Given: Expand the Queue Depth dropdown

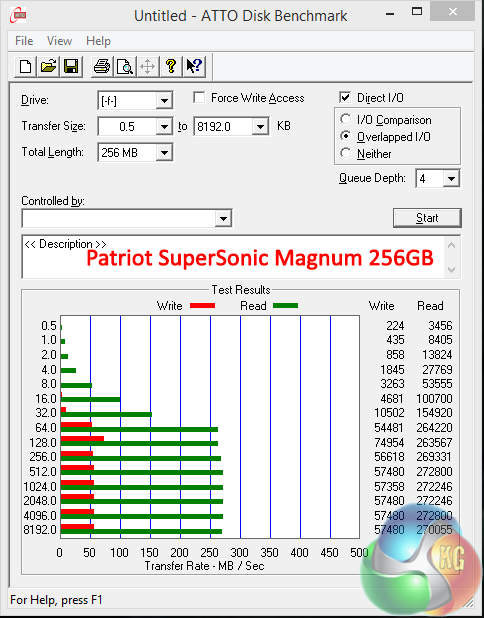Looking at the screenshot, I should click(451, 179).
